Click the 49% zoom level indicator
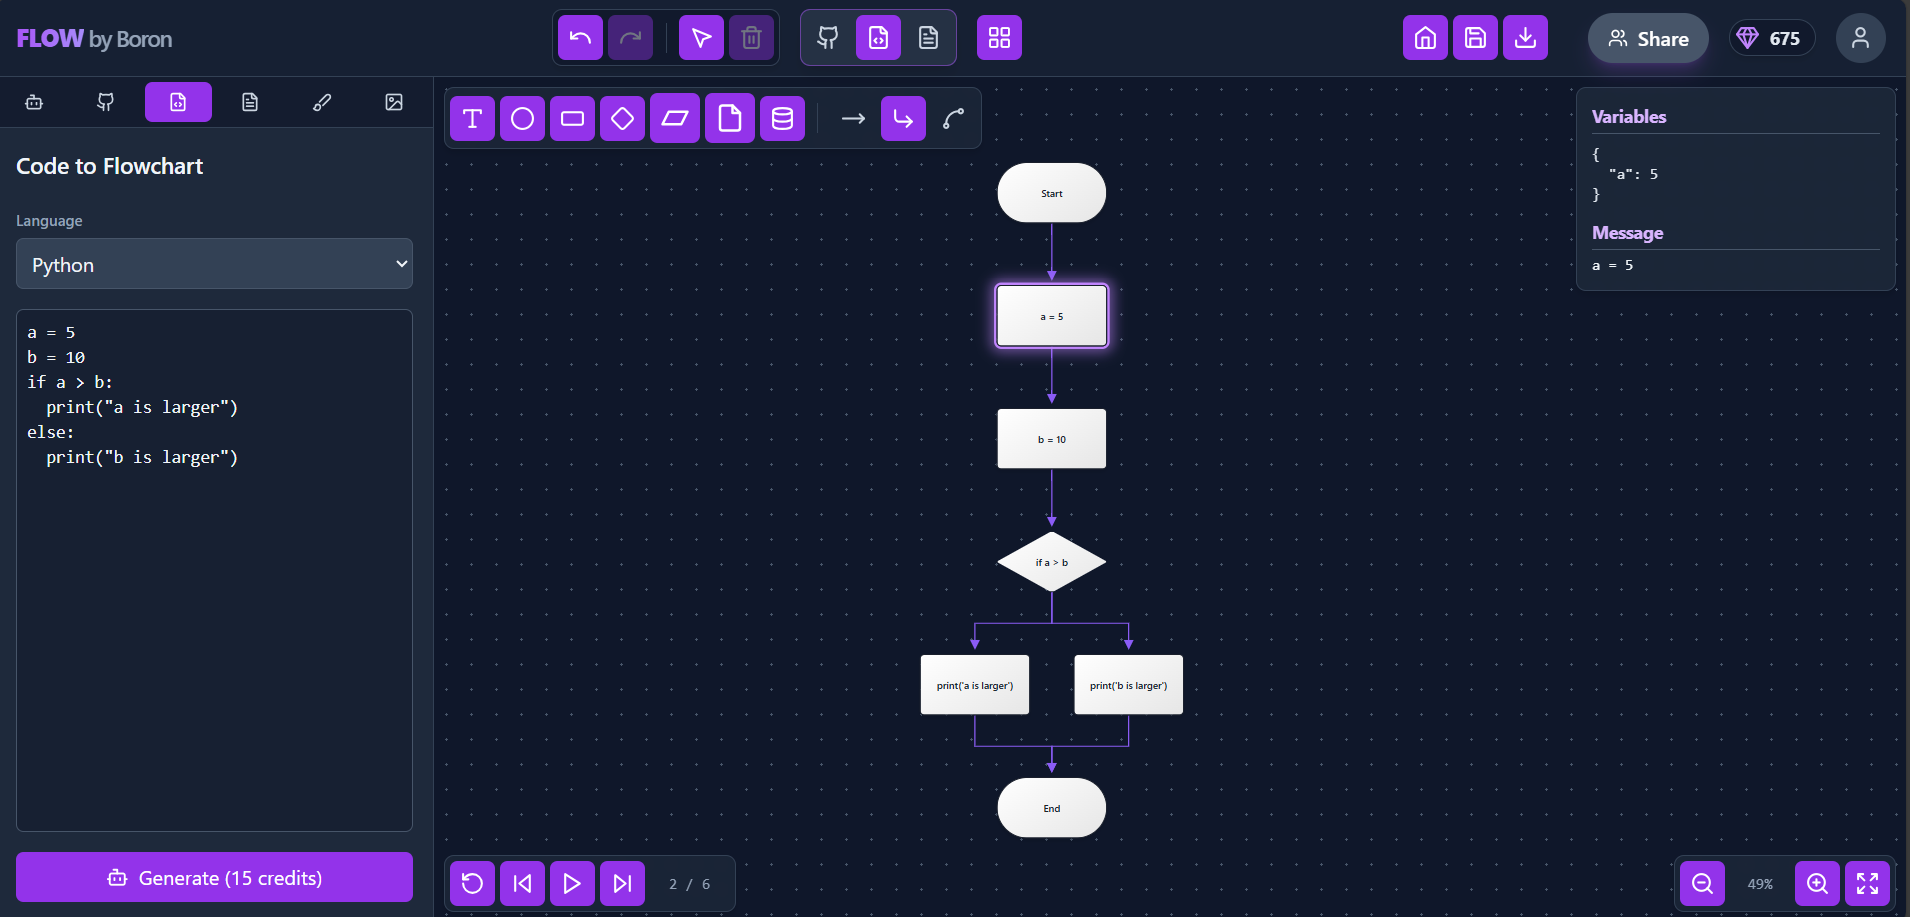Image resolution: width=1910 pixels, height=917 pixels. point(1760,883)
